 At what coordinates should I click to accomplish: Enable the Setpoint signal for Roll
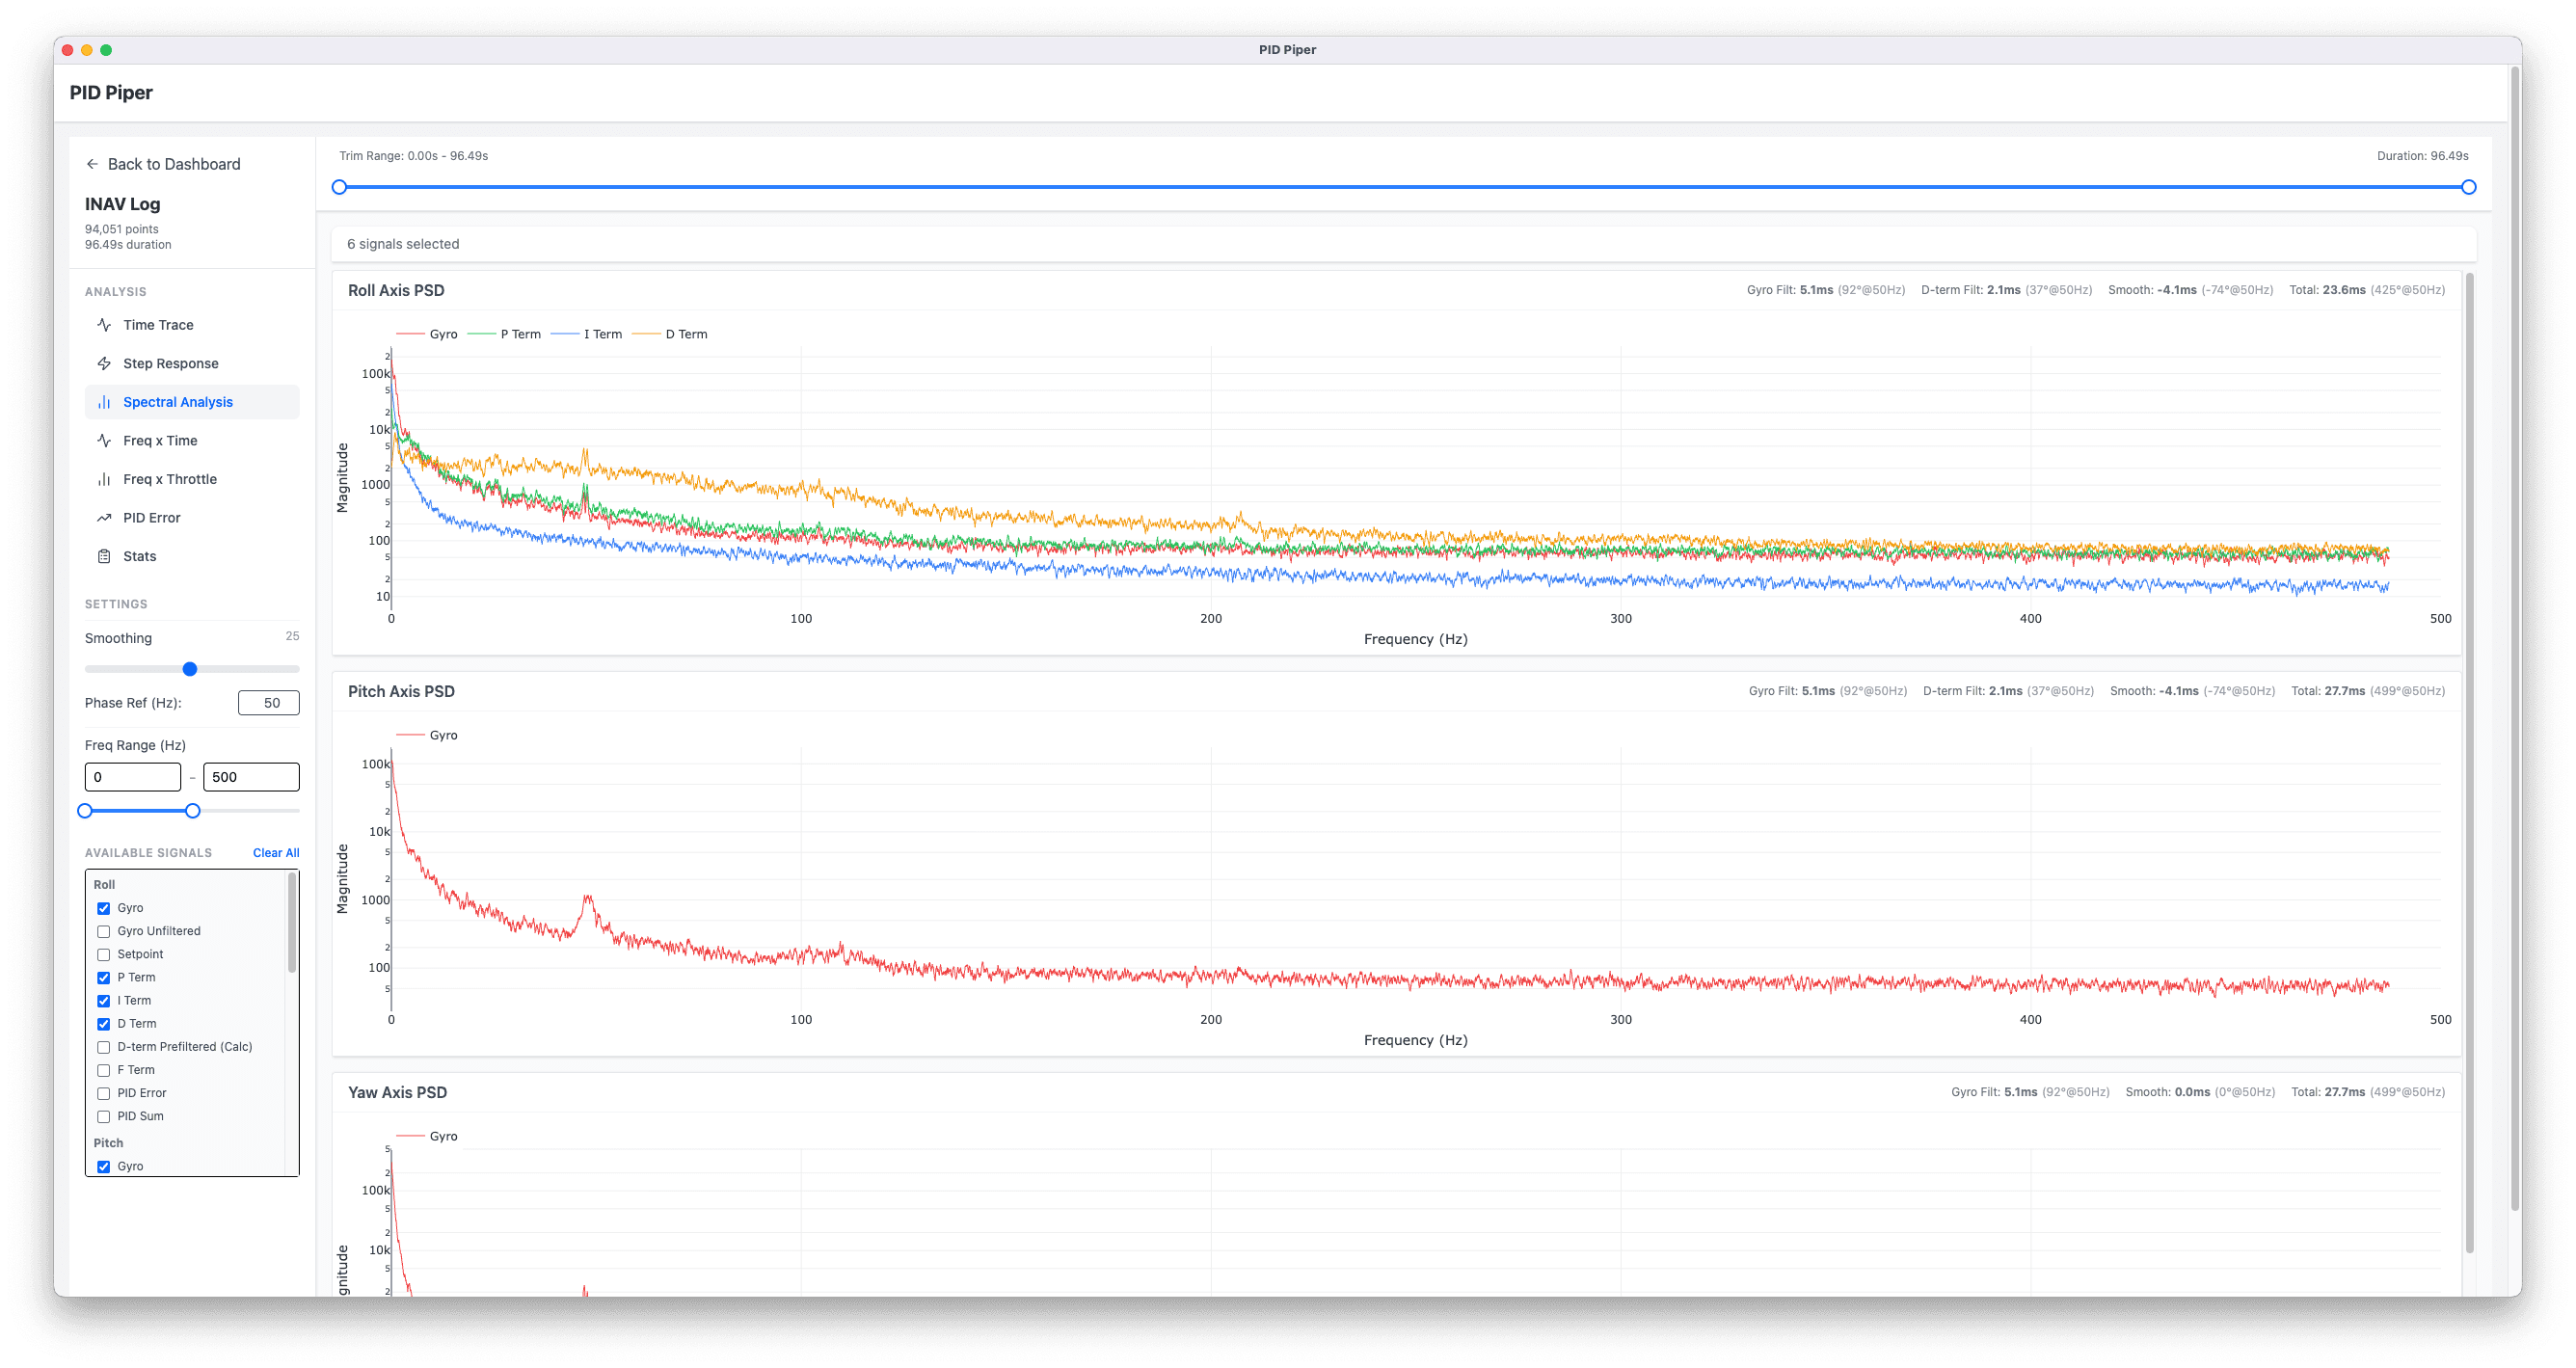103,954
